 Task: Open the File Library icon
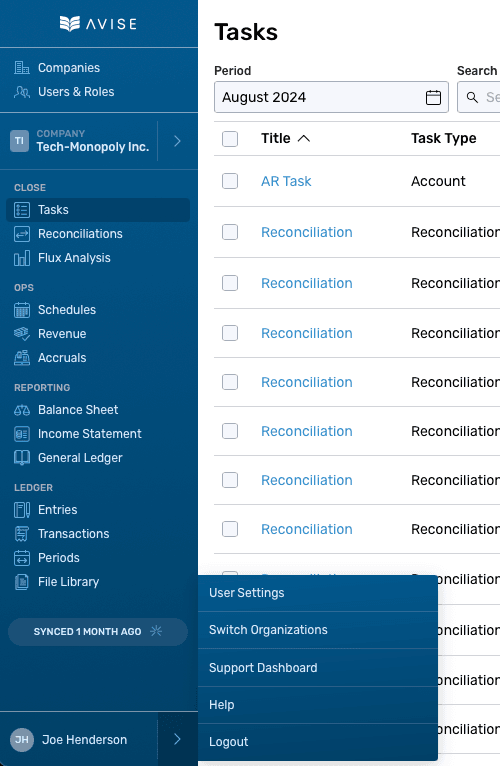(22, 582)
